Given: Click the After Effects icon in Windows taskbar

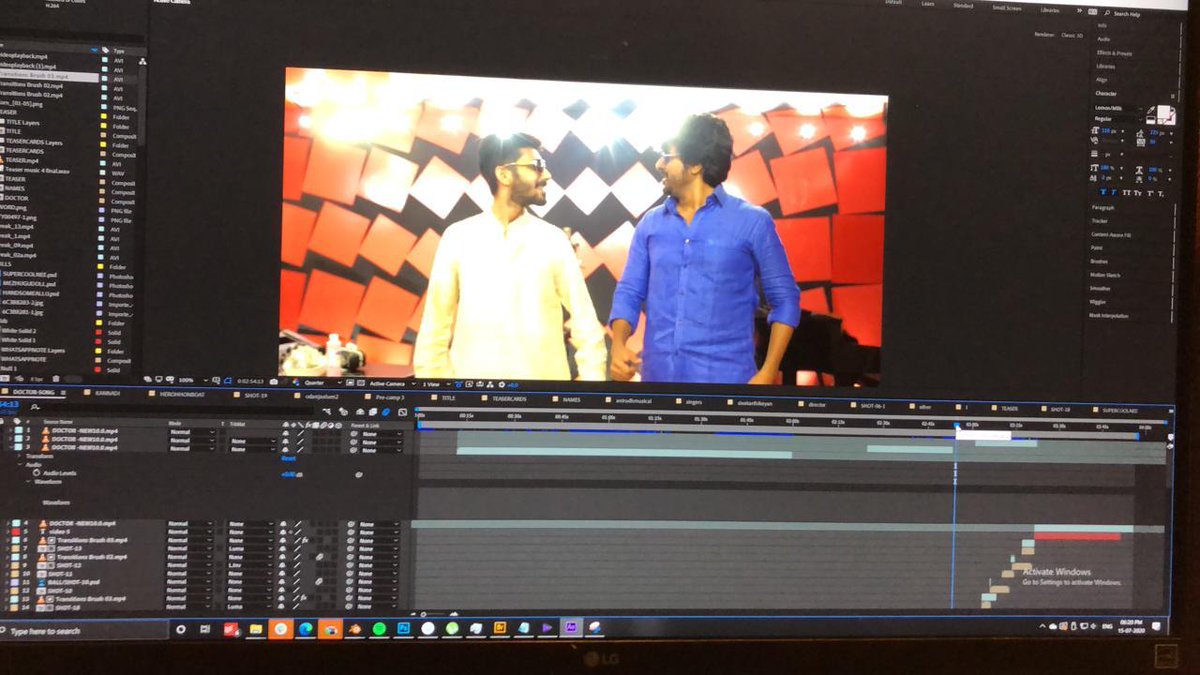Looking at the screenshot, I should tap(571, 629).
